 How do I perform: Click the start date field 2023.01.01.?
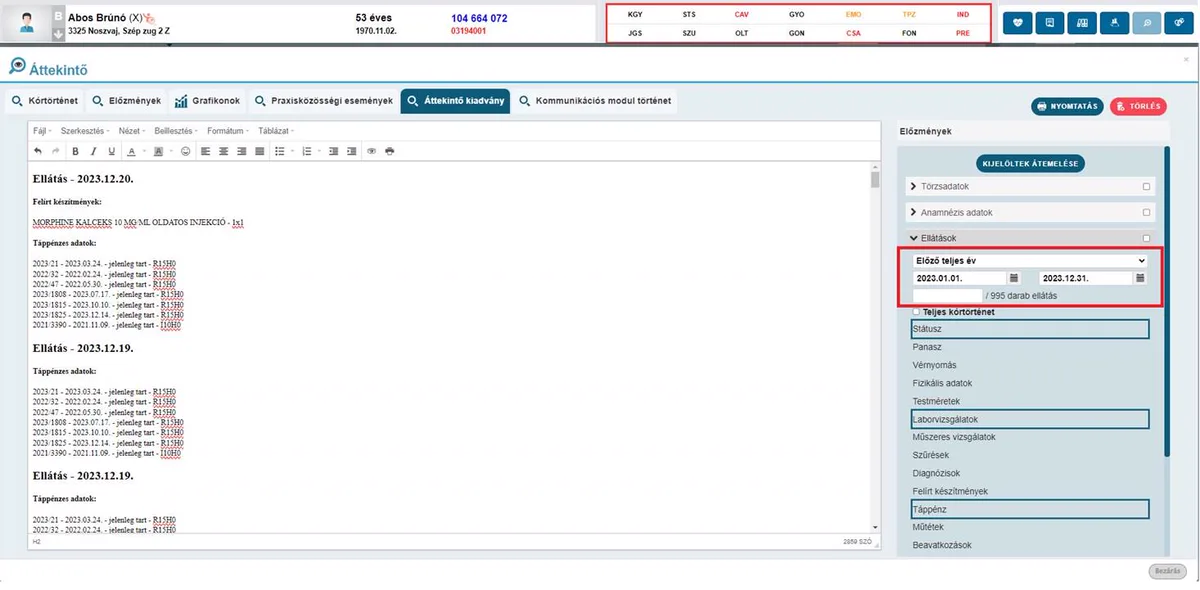tap(958, 278)
